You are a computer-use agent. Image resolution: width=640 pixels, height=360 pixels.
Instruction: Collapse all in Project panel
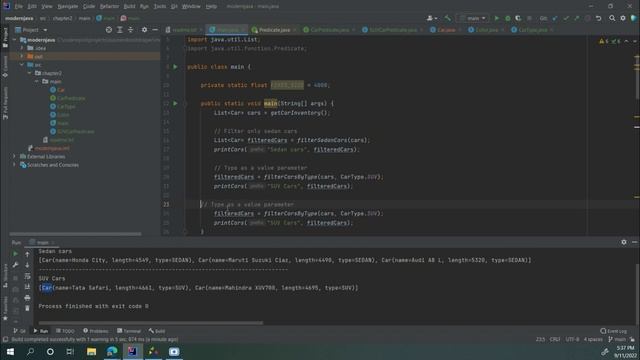pyautogui.click(x=131, y=30)
